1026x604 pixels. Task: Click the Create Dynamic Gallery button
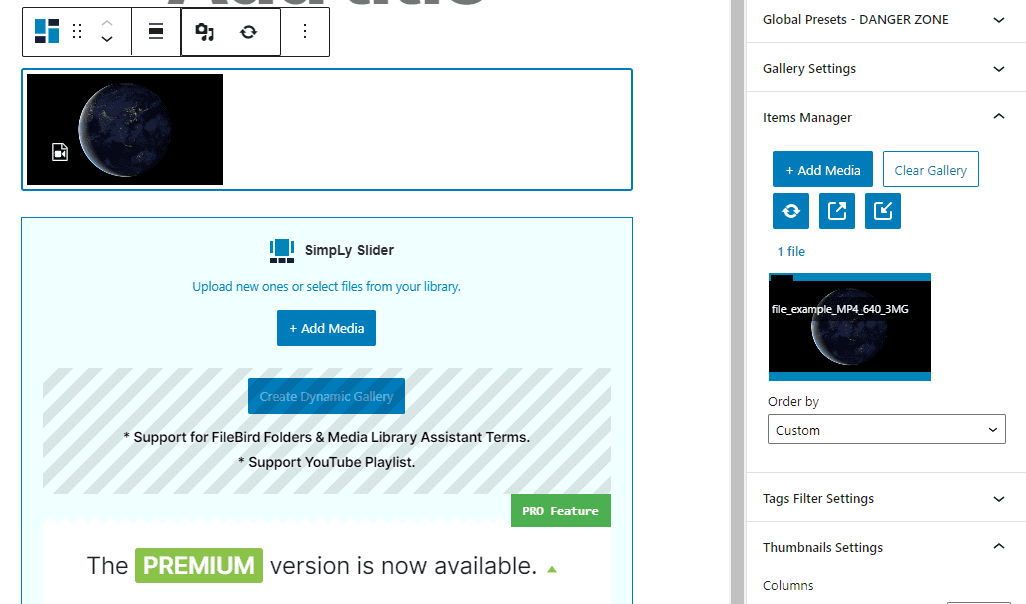tap(326, 395)
